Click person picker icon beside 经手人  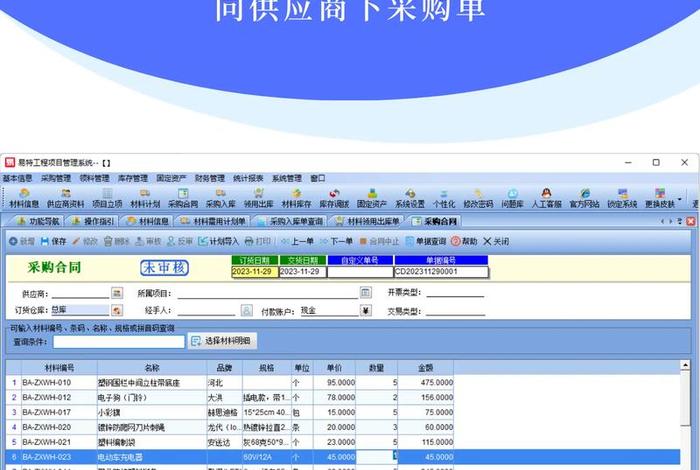[247, 310]
